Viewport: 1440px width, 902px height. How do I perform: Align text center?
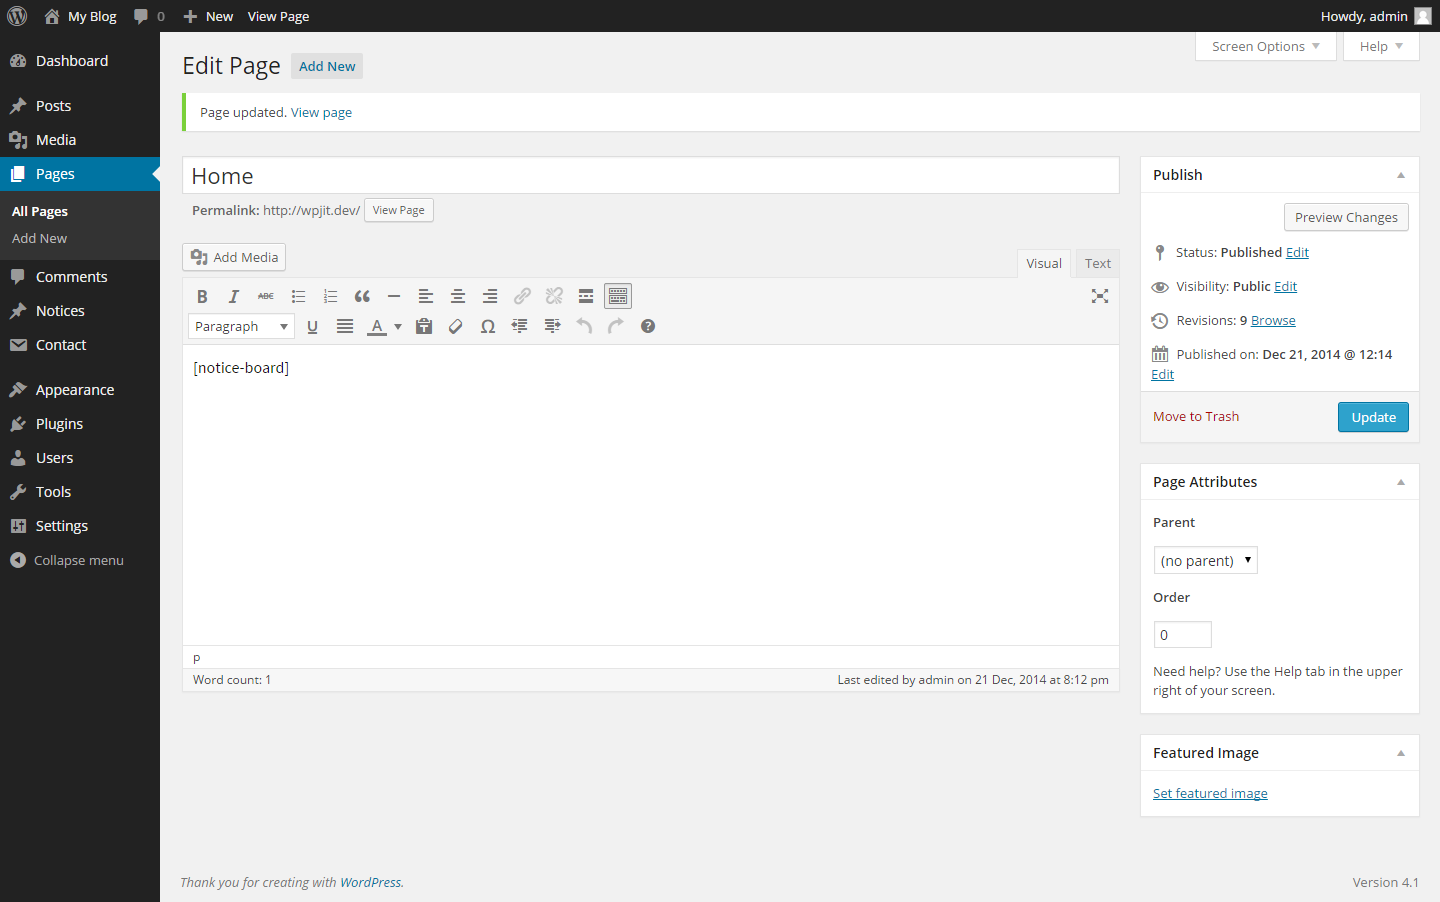point(458,296)
